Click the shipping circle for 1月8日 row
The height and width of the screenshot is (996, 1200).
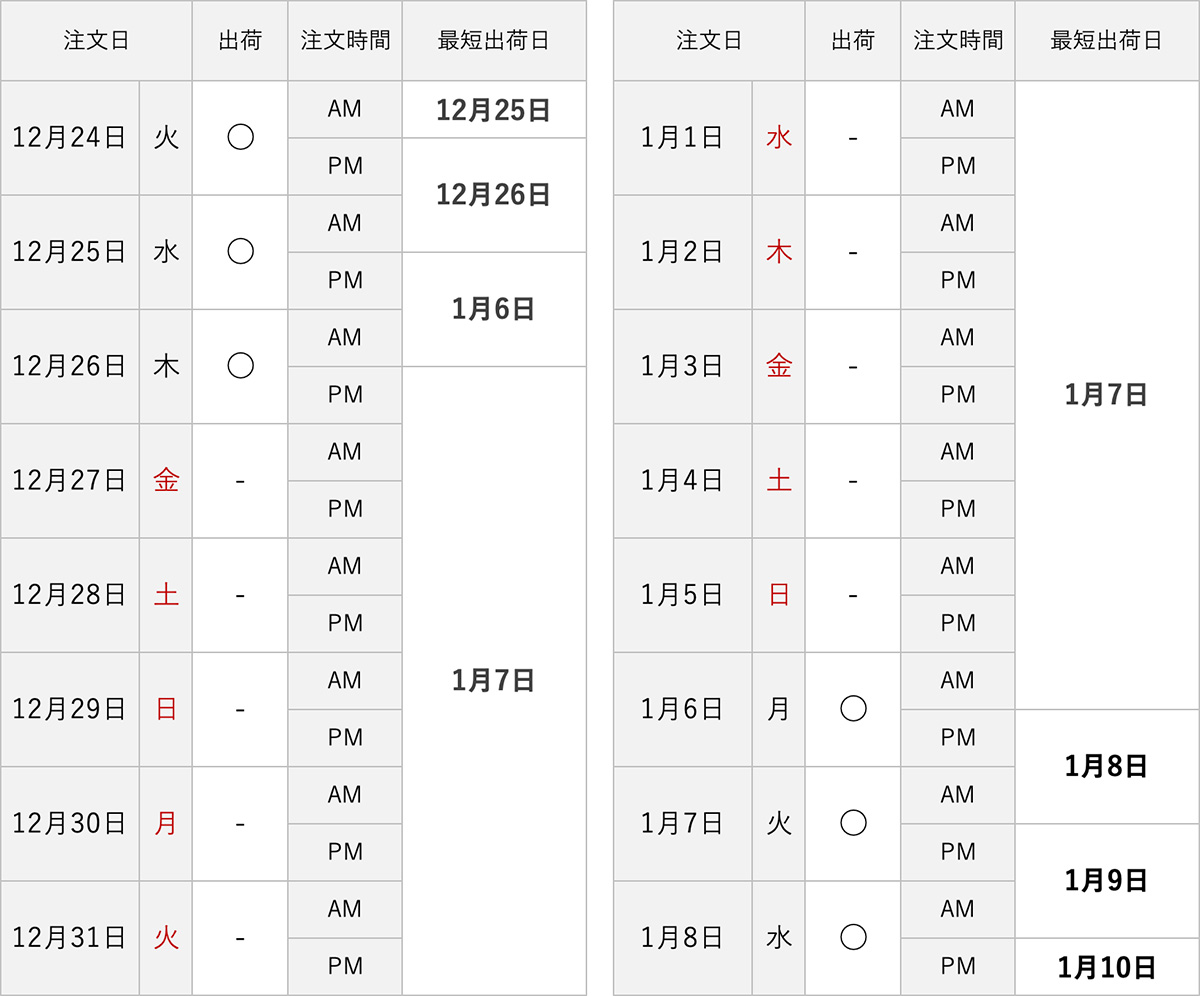(x=852, y=937)
